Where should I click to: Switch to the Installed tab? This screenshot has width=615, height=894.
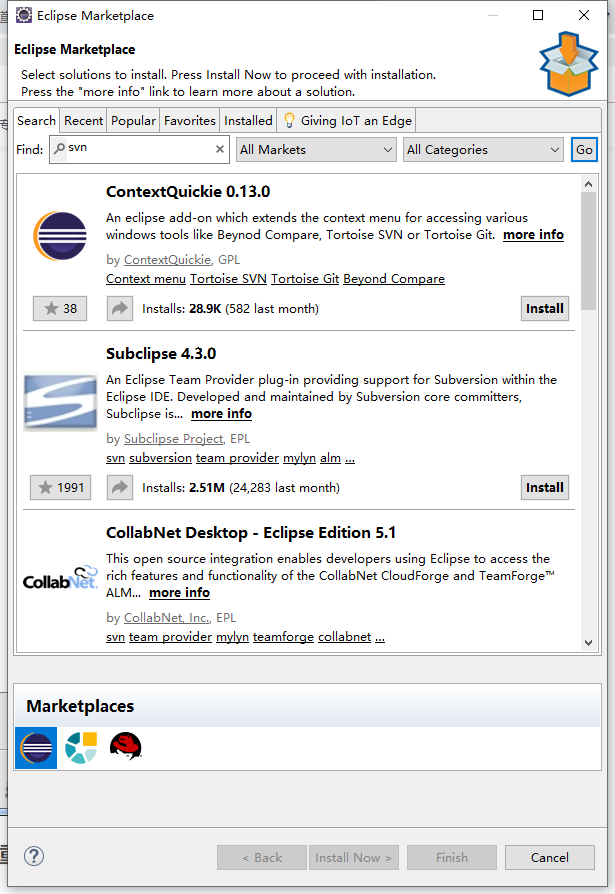[x=248, y=121]
